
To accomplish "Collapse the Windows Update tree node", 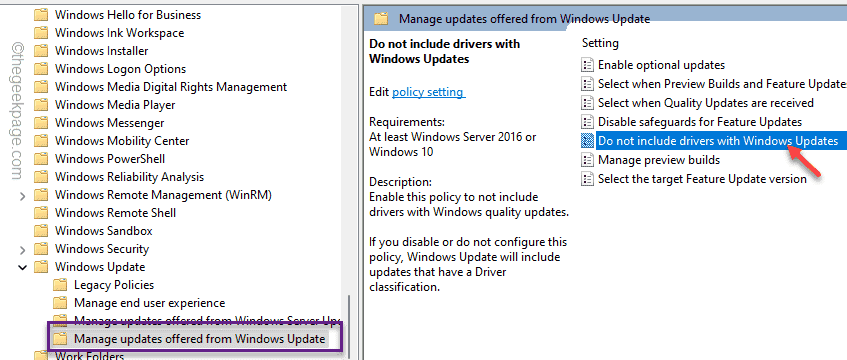I will 22,267.
